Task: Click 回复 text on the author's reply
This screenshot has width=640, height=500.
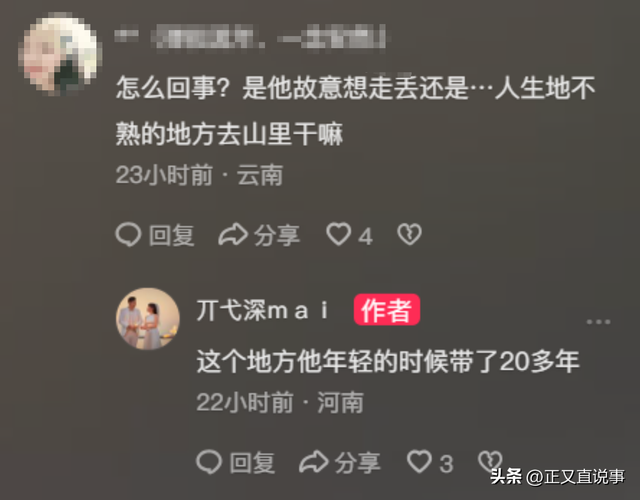Action: coord(252,463)
